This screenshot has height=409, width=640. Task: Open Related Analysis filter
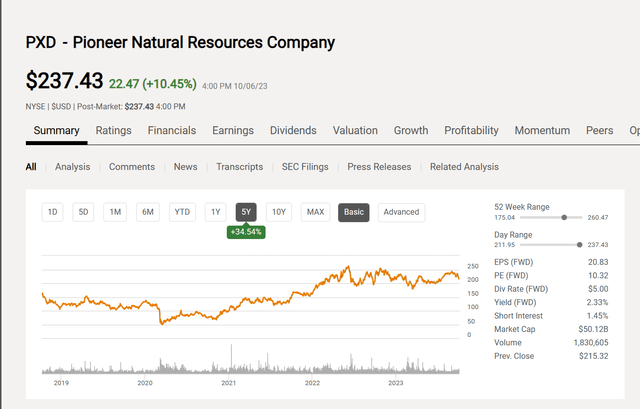pyautogui.click(x=464, y=167)
